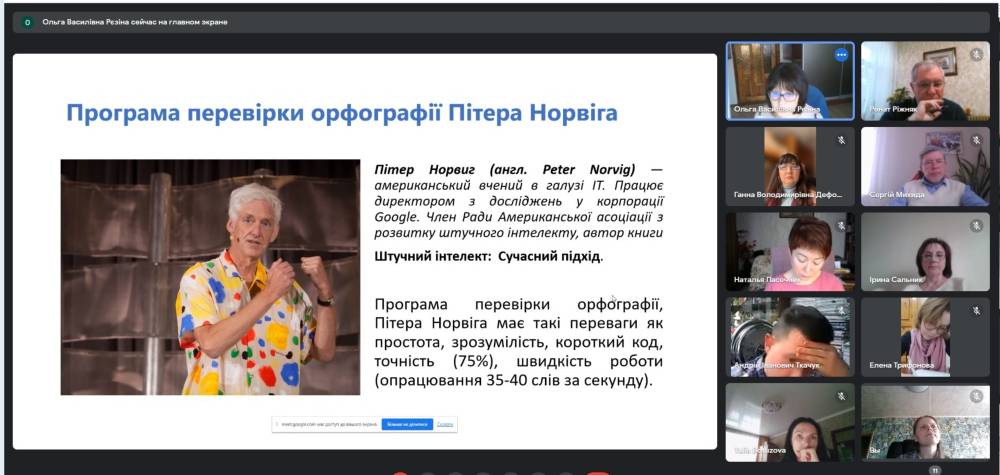Select Сергій Михида video tile
1000x475 pixels.
(925, 165)
